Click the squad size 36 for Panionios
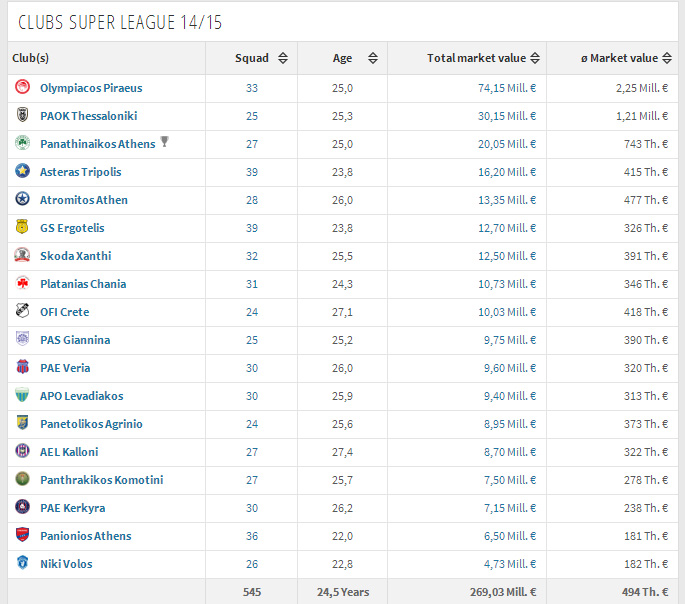Viewport: 685px width, 604px height. pyautogui.click(x=252, y=536)
